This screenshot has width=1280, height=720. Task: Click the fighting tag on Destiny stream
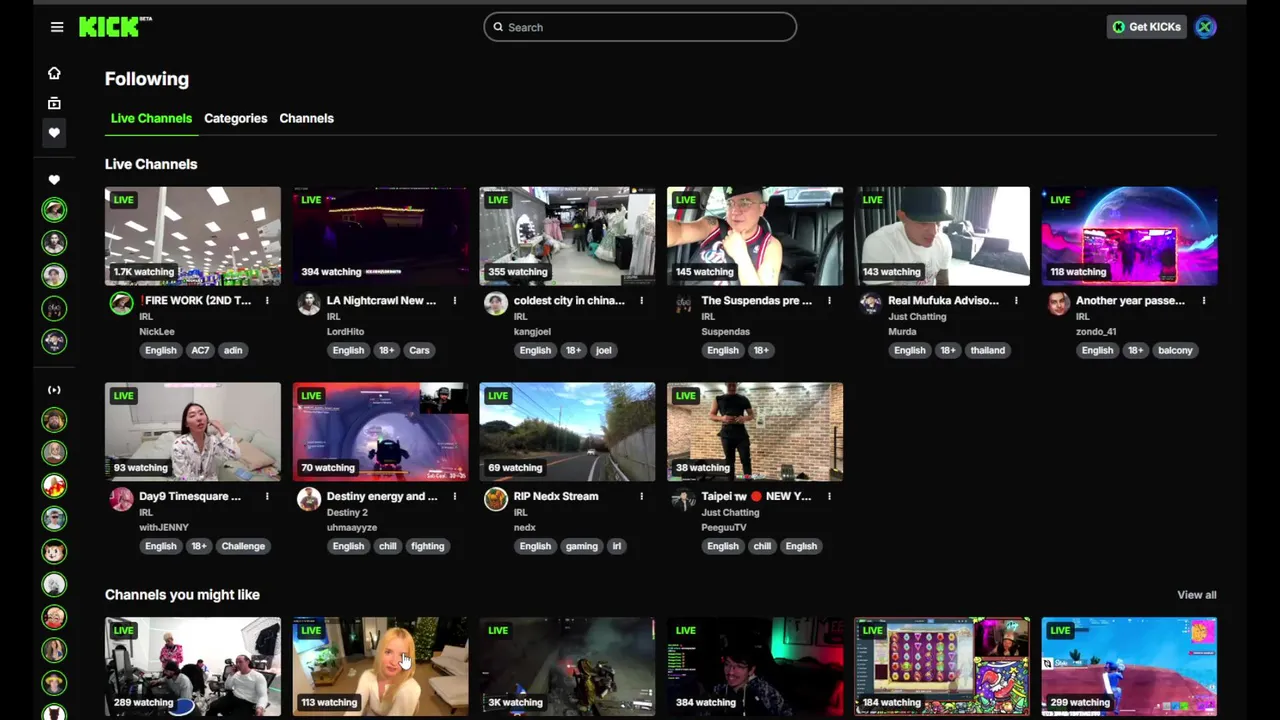click(427, 546)
